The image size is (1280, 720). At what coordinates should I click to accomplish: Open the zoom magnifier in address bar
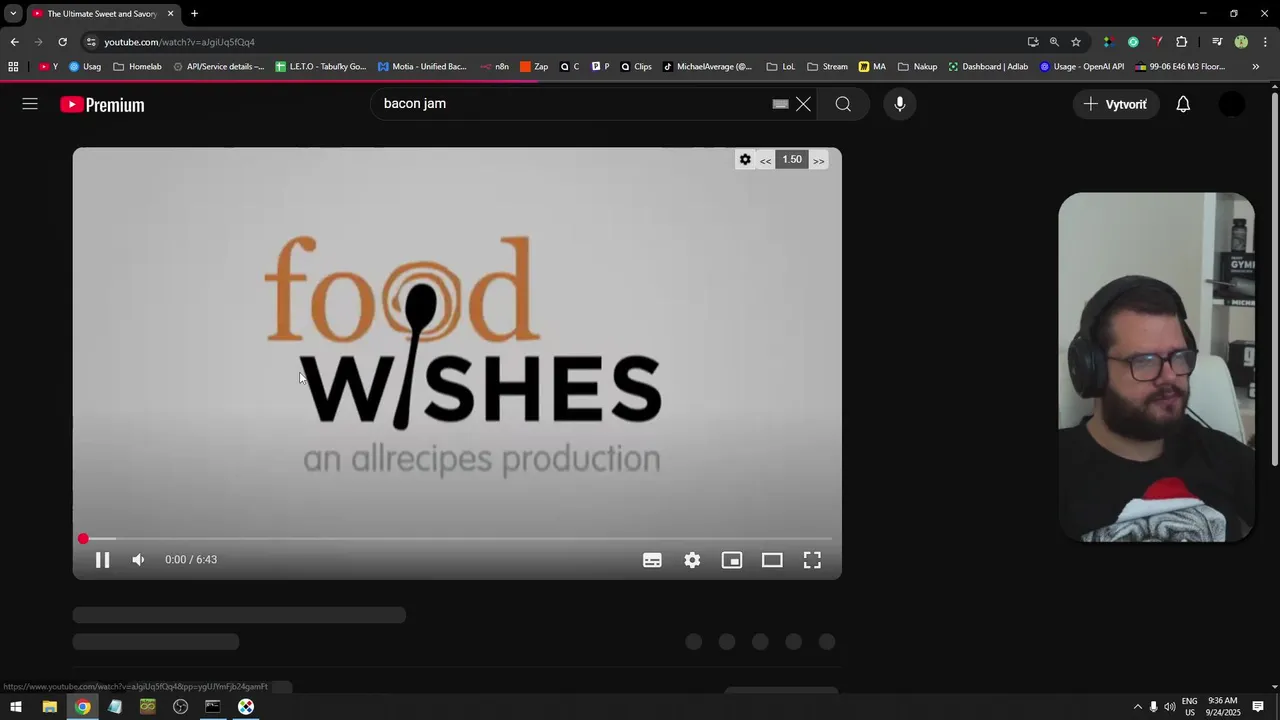(x=1054, y=42)
